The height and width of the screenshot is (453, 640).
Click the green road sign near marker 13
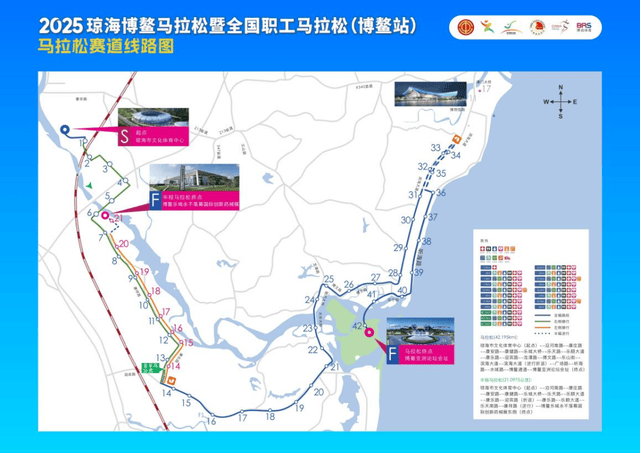click(152, 368)
